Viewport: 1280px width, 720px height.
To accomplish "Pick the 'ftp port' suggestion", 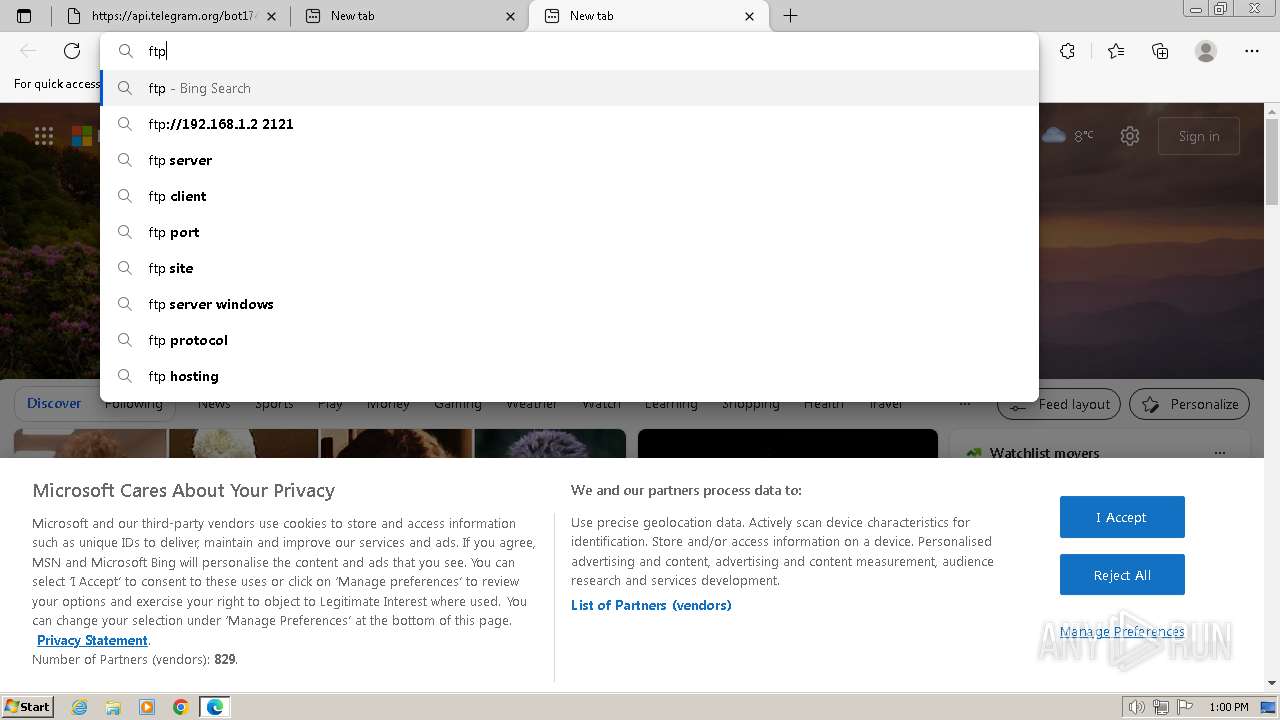I will pyautogui.click(x=570, y=232).
